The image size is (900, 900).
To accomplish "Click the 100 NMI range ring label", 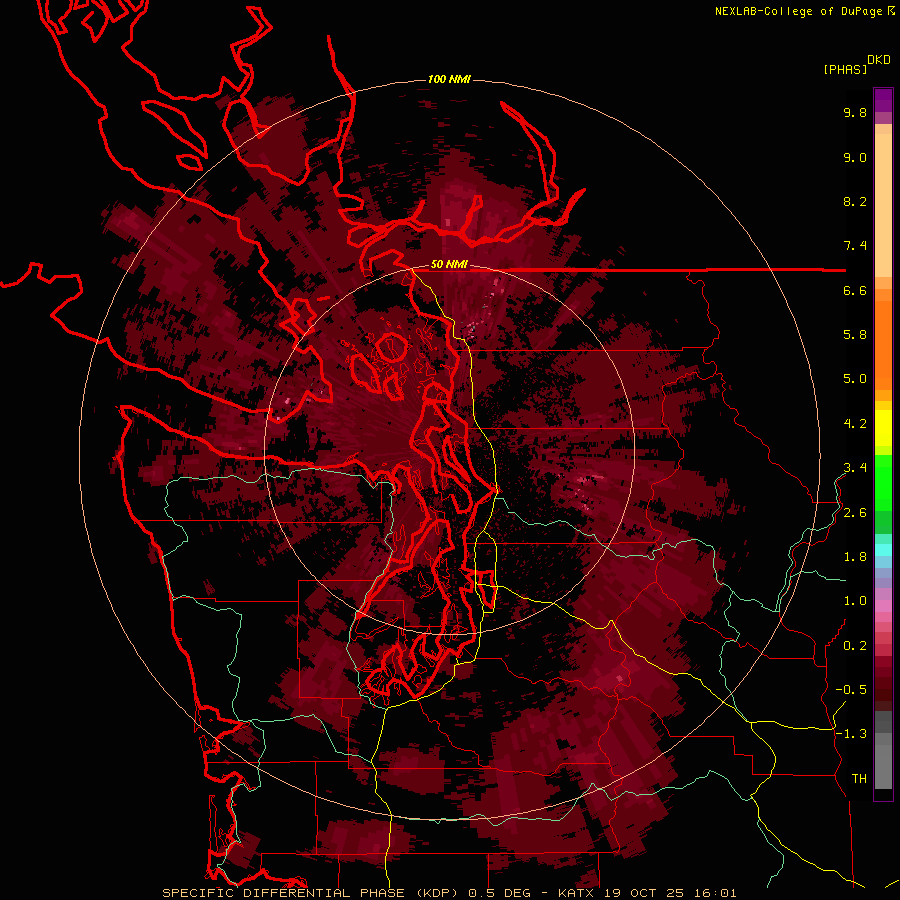I will tap(449, 79).
